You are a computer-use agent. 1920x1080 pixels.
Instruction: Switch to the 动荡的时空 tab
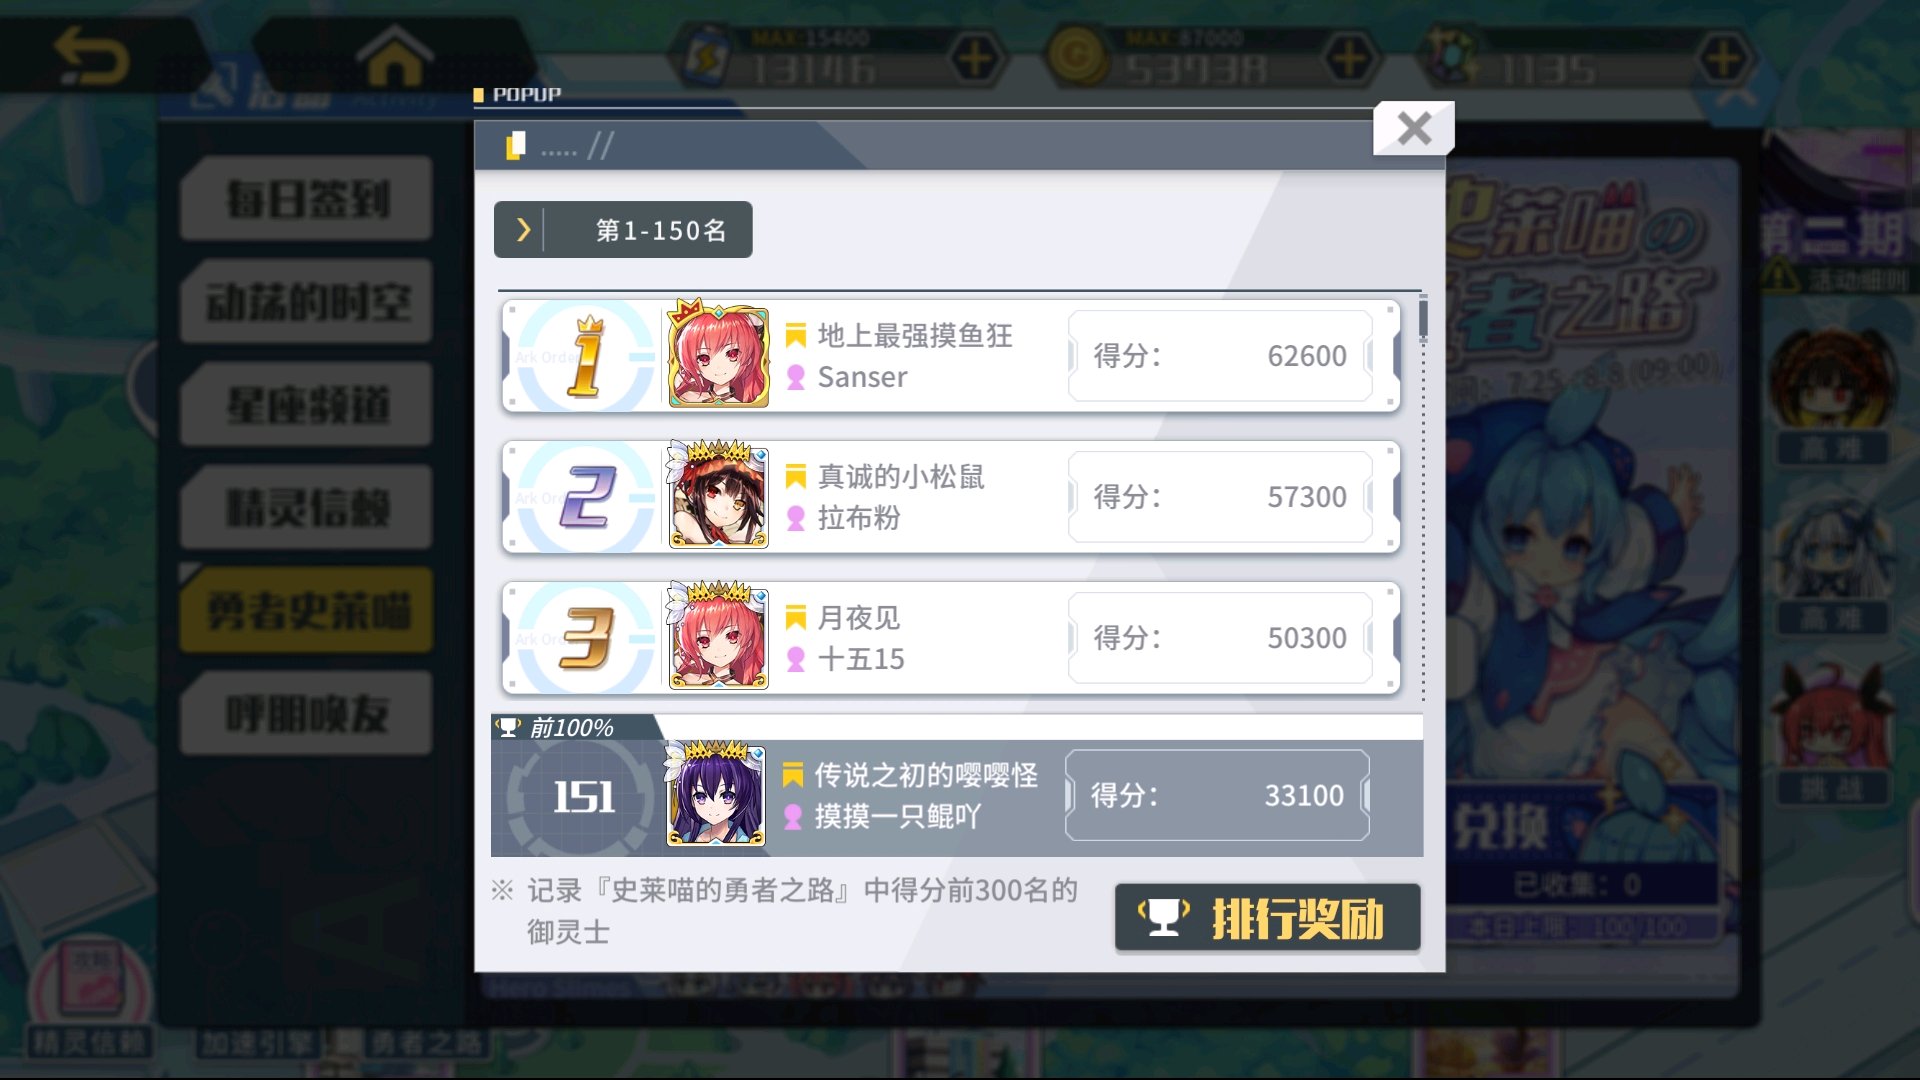pyautogui.click(x=307, y=301)
